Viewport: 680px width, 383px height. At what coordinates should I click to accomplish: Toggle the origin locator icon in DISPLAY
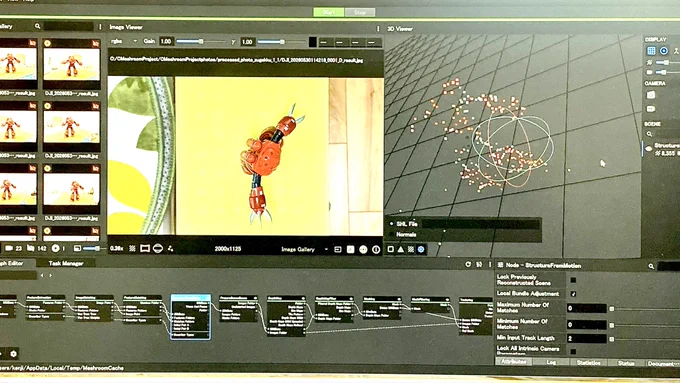676,51
